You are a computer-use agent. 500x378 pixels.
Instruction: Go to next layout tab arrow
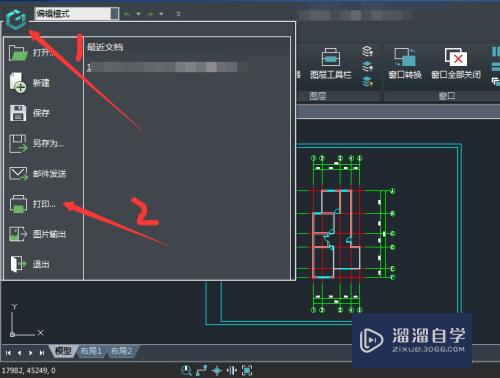[31, 353]
